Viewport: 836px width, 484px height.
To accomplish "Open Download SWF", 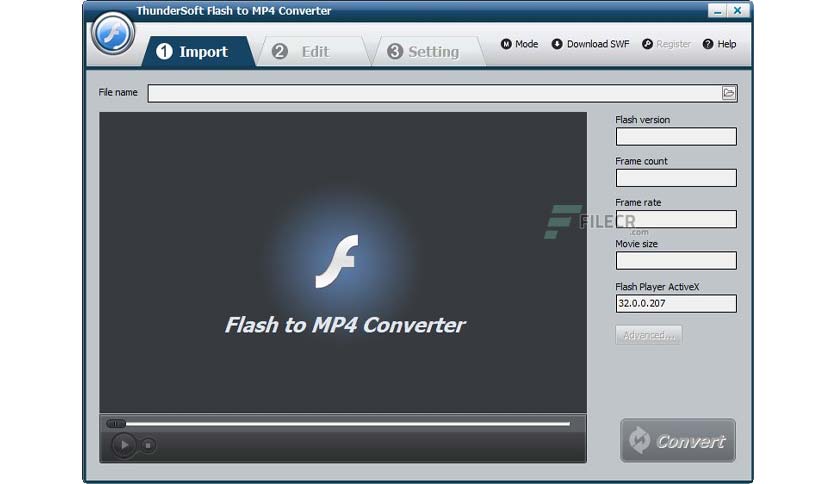I will coord(590,44).
